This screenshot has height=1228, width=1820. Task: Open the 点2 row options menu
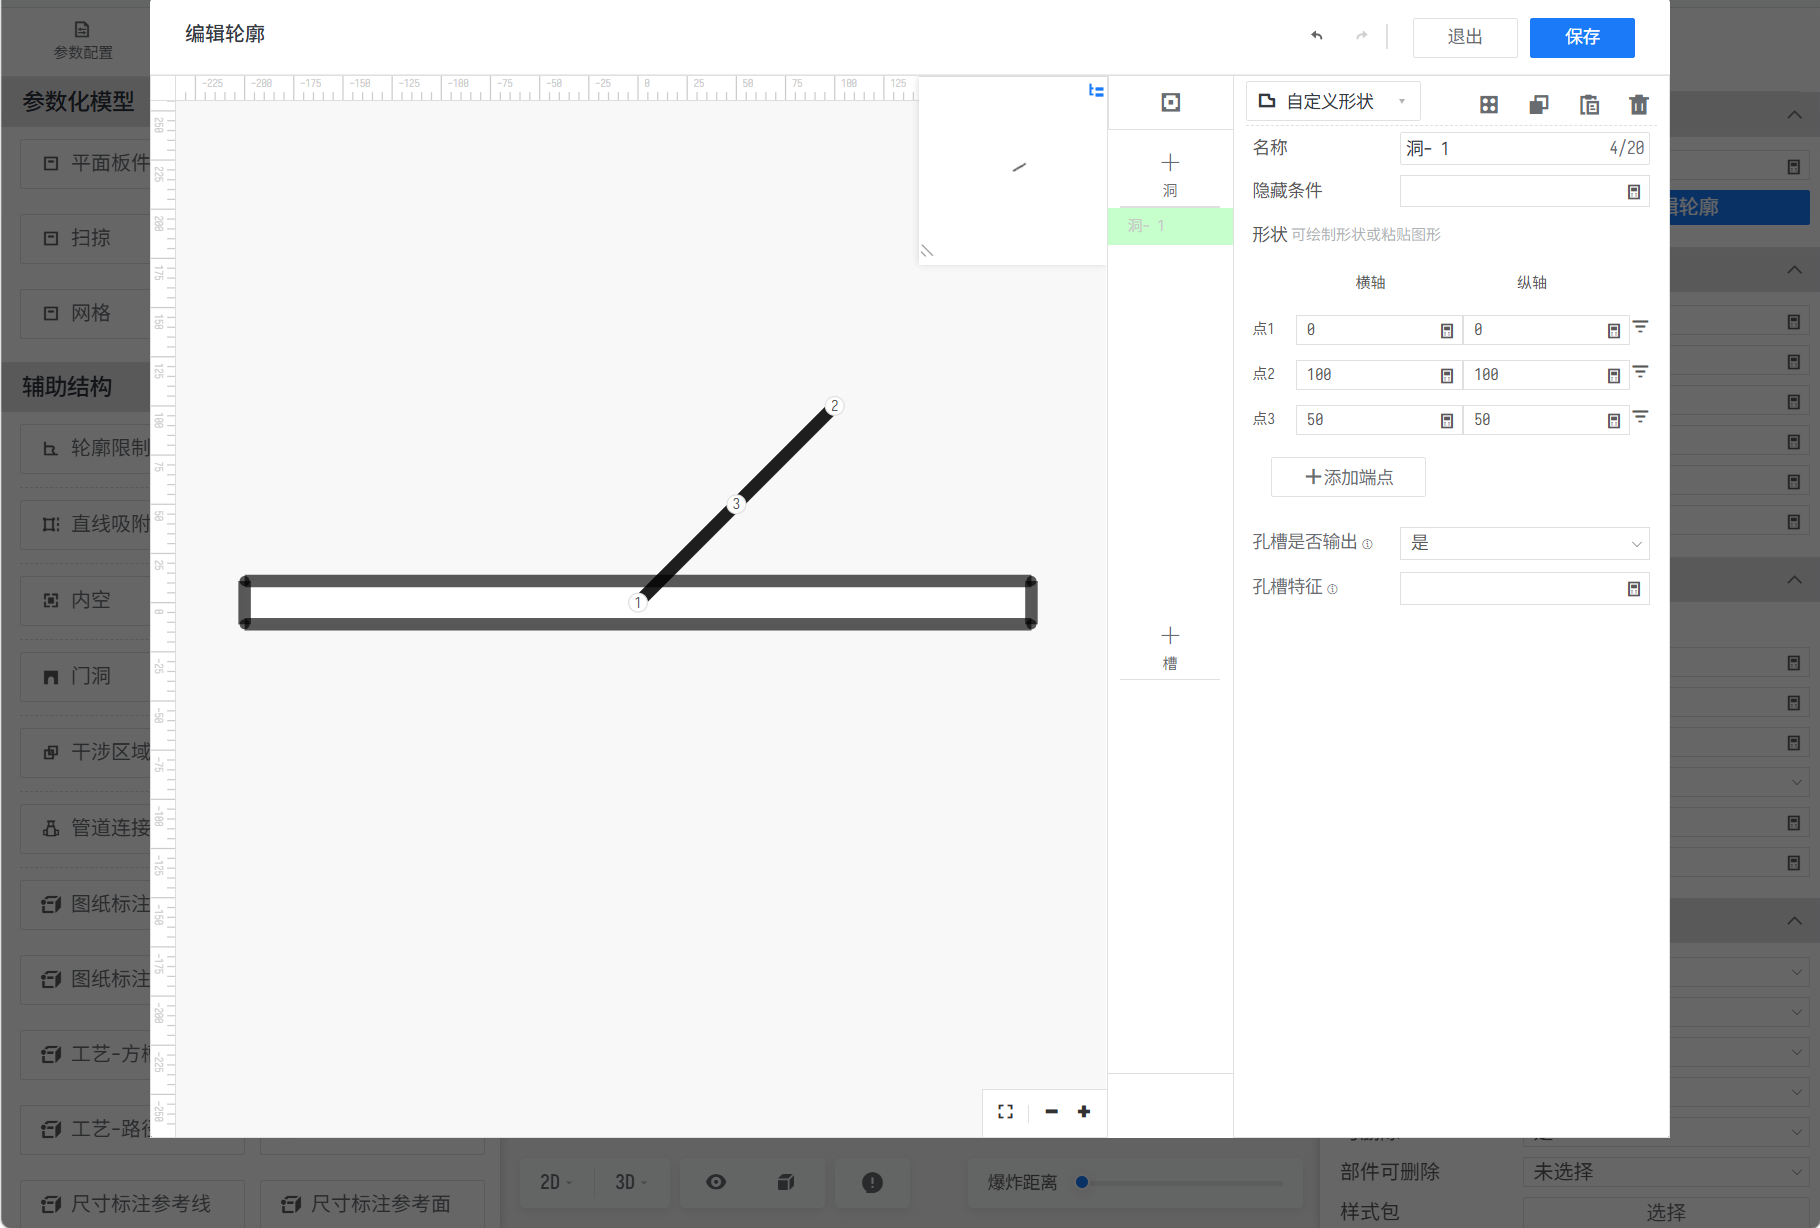(x=1641, y=372)
